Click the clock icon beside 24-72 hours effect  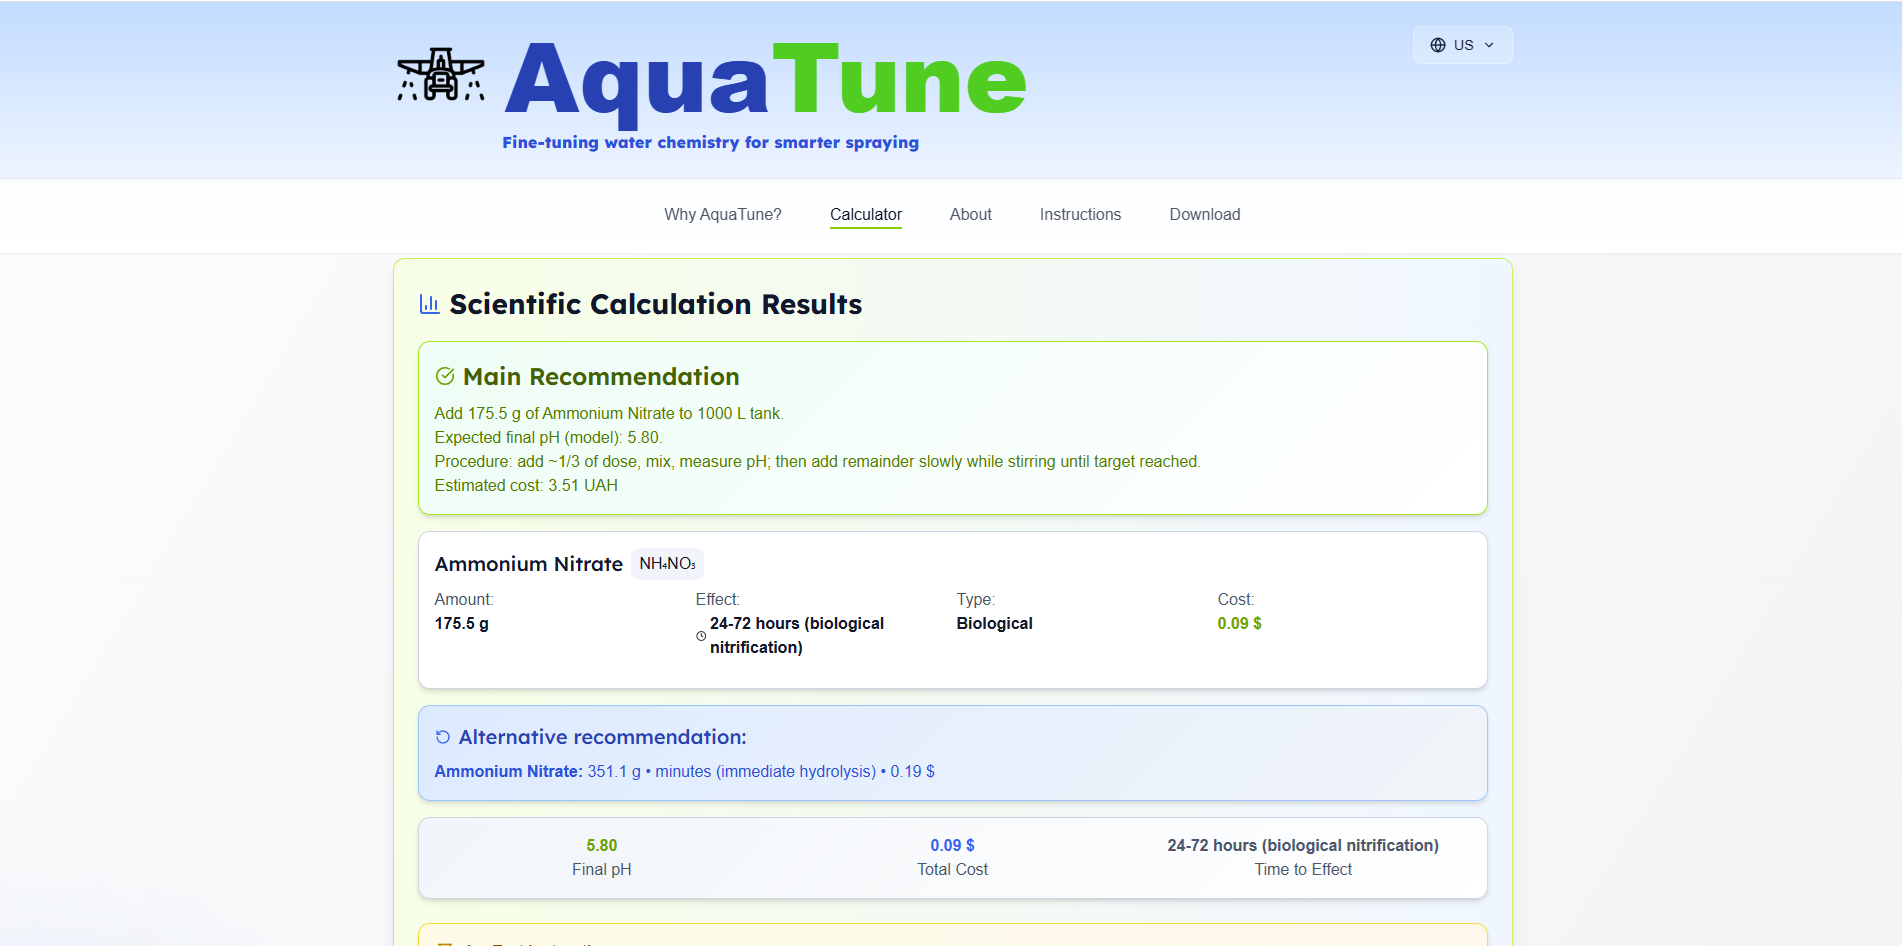[x=701, y=636]
